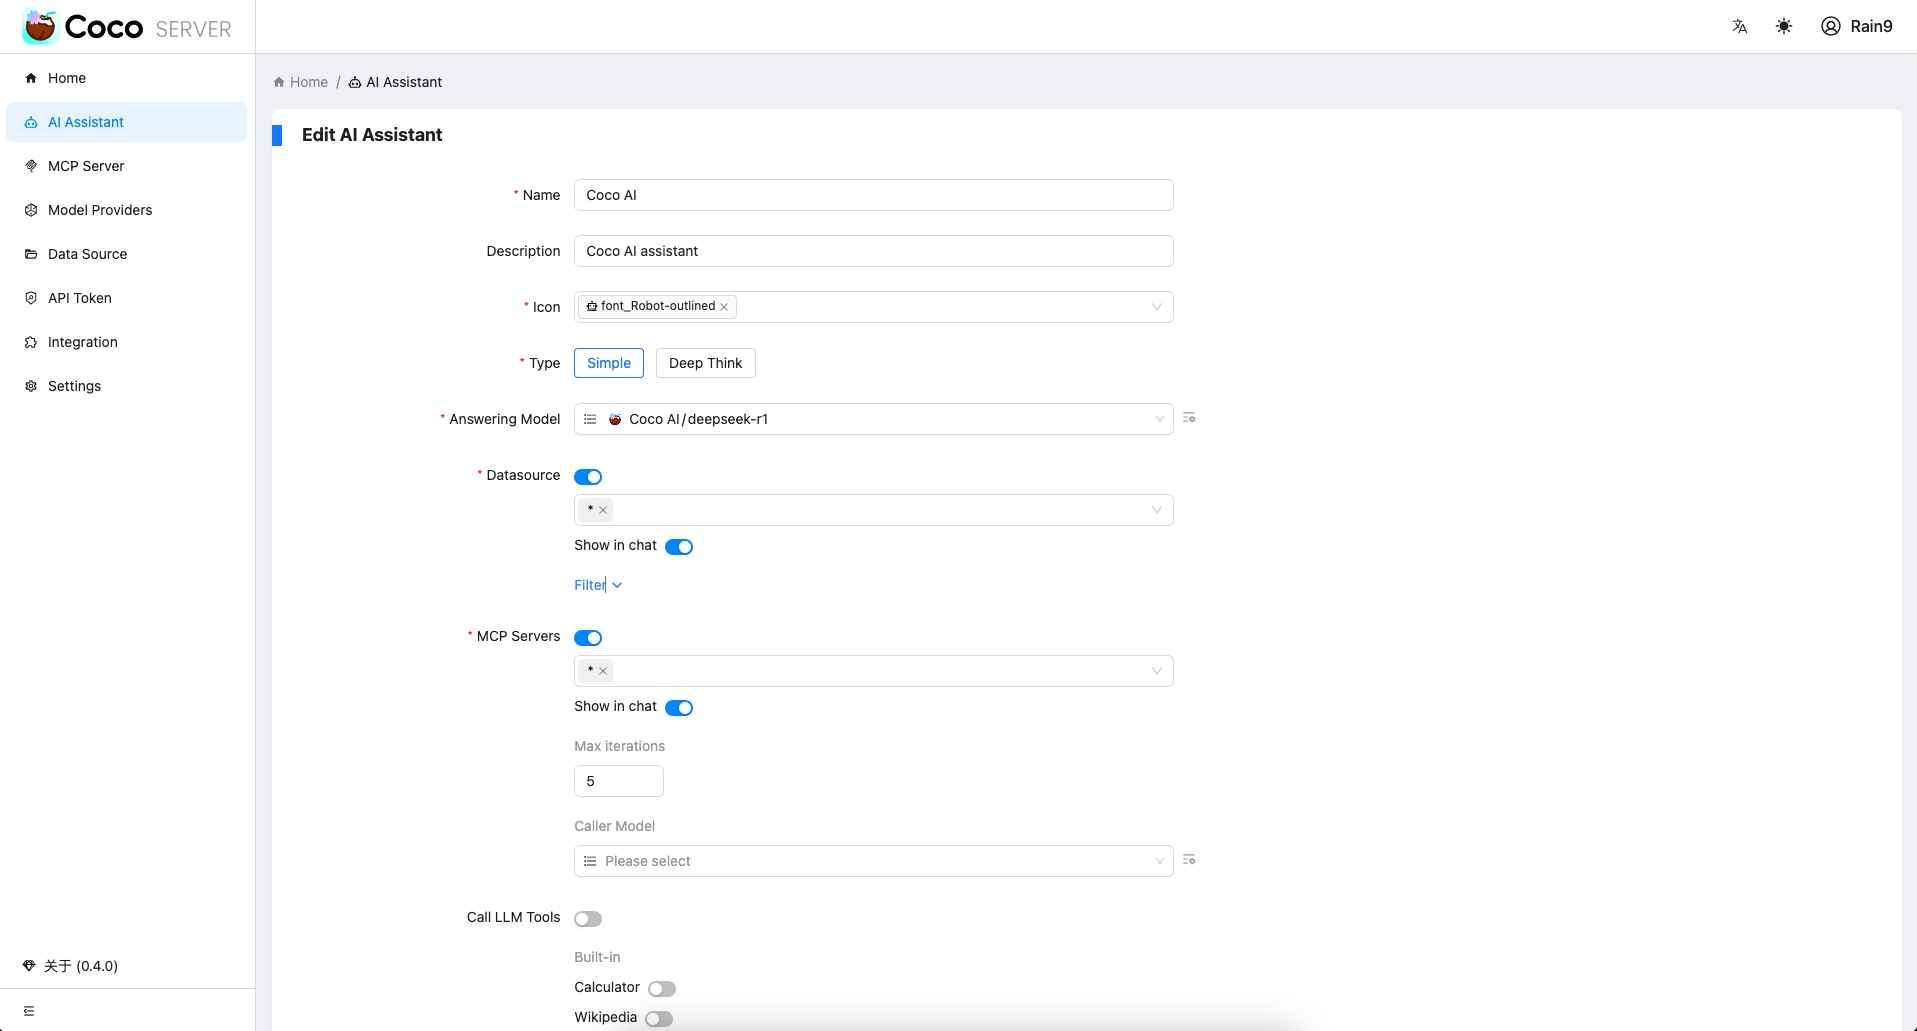Open the Caller Model Please select dropdown
Screen dimensions: 1917x1031
click(873, 861)
